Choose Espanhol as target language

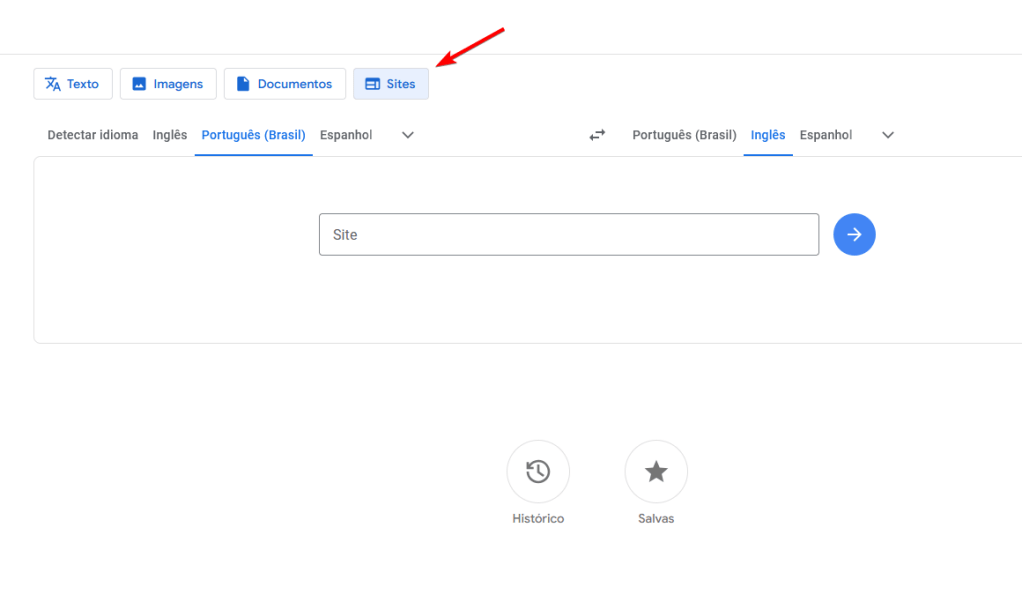click(x=826, y=135)
